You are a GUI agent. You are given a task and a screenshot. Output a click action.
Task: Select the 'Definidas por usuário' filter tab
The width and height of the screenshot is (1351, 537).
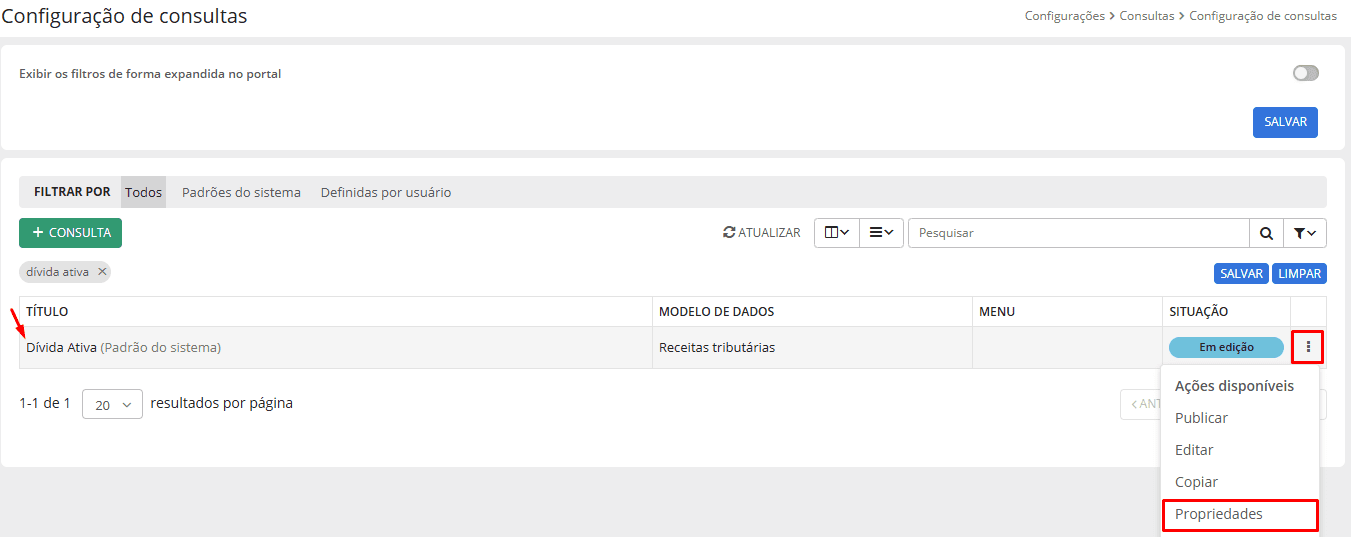(385, 192)
